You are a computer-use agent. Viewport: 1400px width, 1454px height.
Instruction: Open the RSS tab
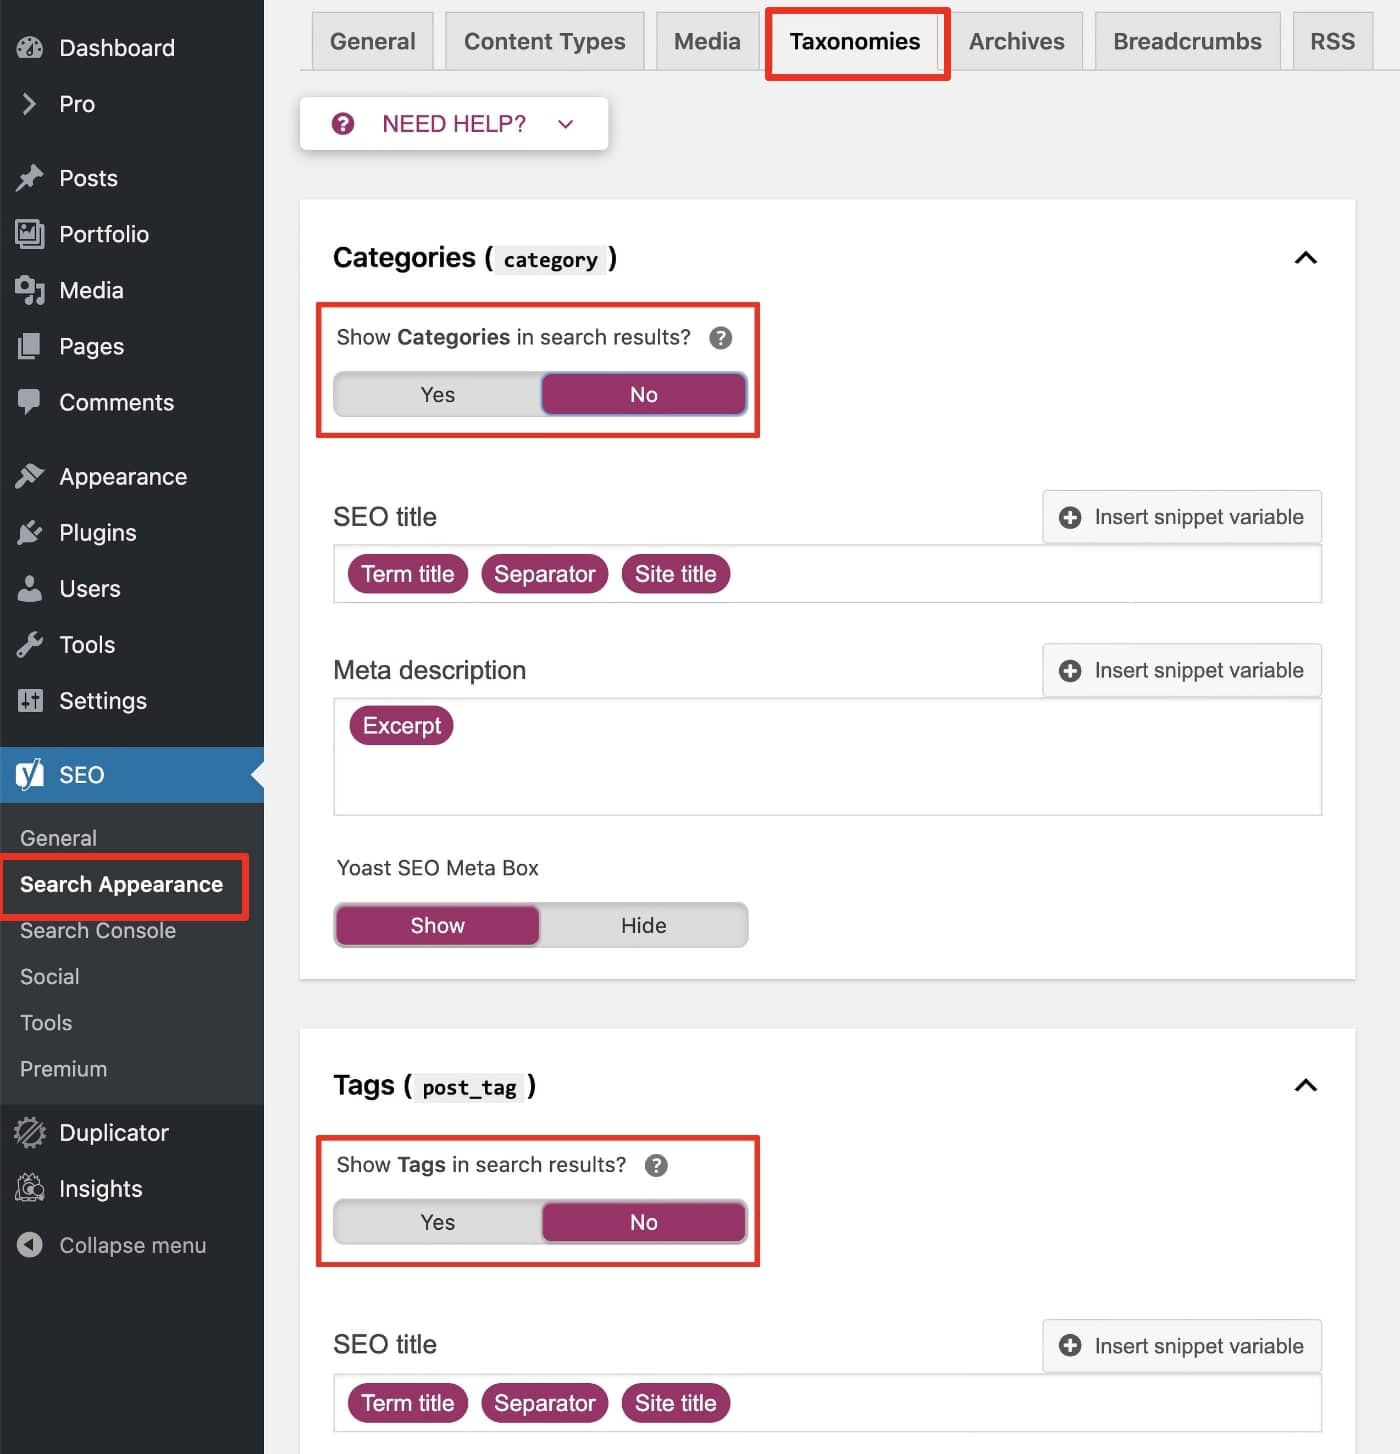pos(1332,41)
